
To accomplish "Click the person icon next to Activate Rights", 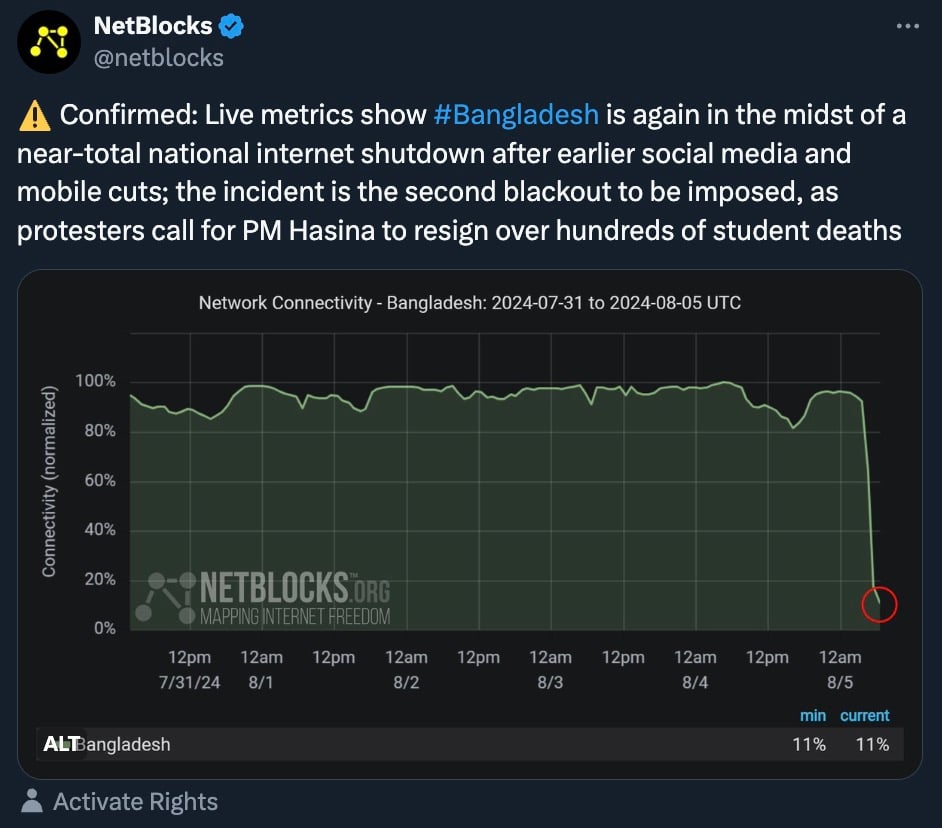I will (31, 801).
